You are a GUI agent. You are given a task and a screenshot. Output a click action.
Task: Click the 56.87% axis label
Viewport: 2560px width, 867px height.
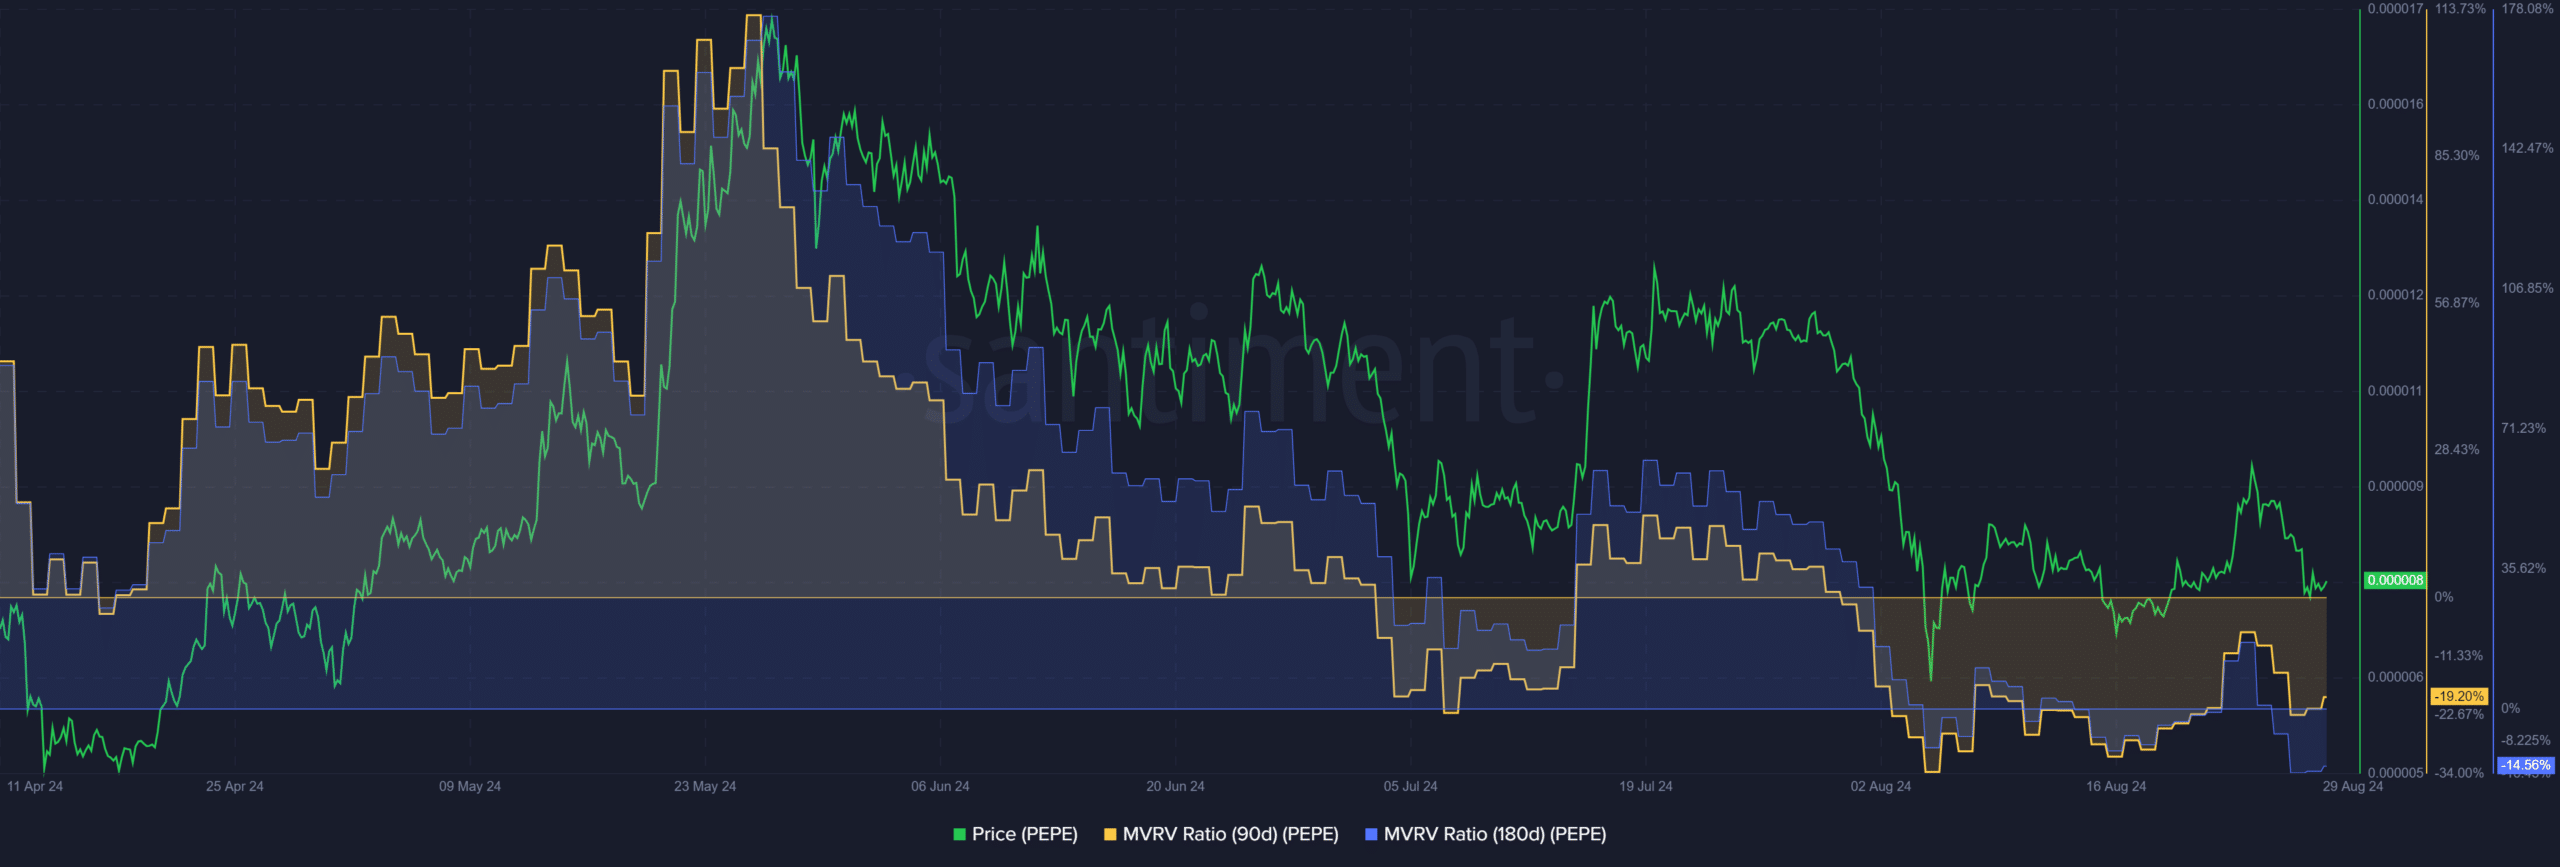coord(2457,302)
